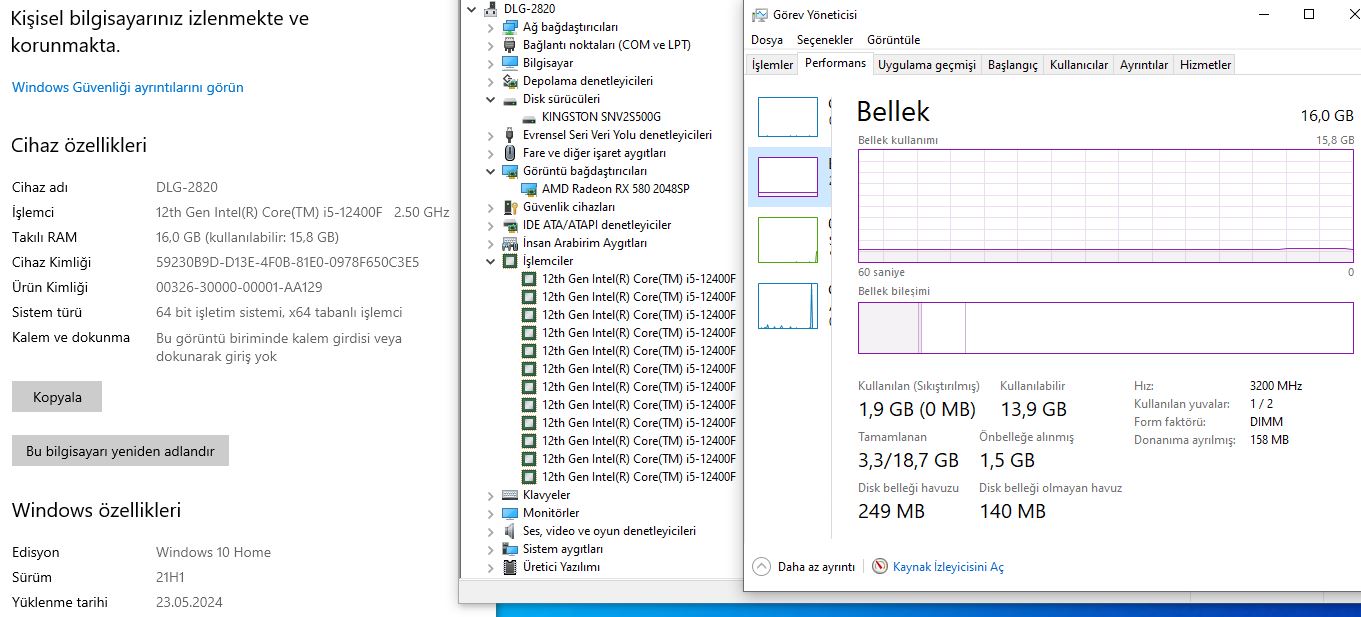Viewport: 1361px width, 617px height.
Task: Expand the Klavyeler node arrow
Action: [x=490, y=495]
